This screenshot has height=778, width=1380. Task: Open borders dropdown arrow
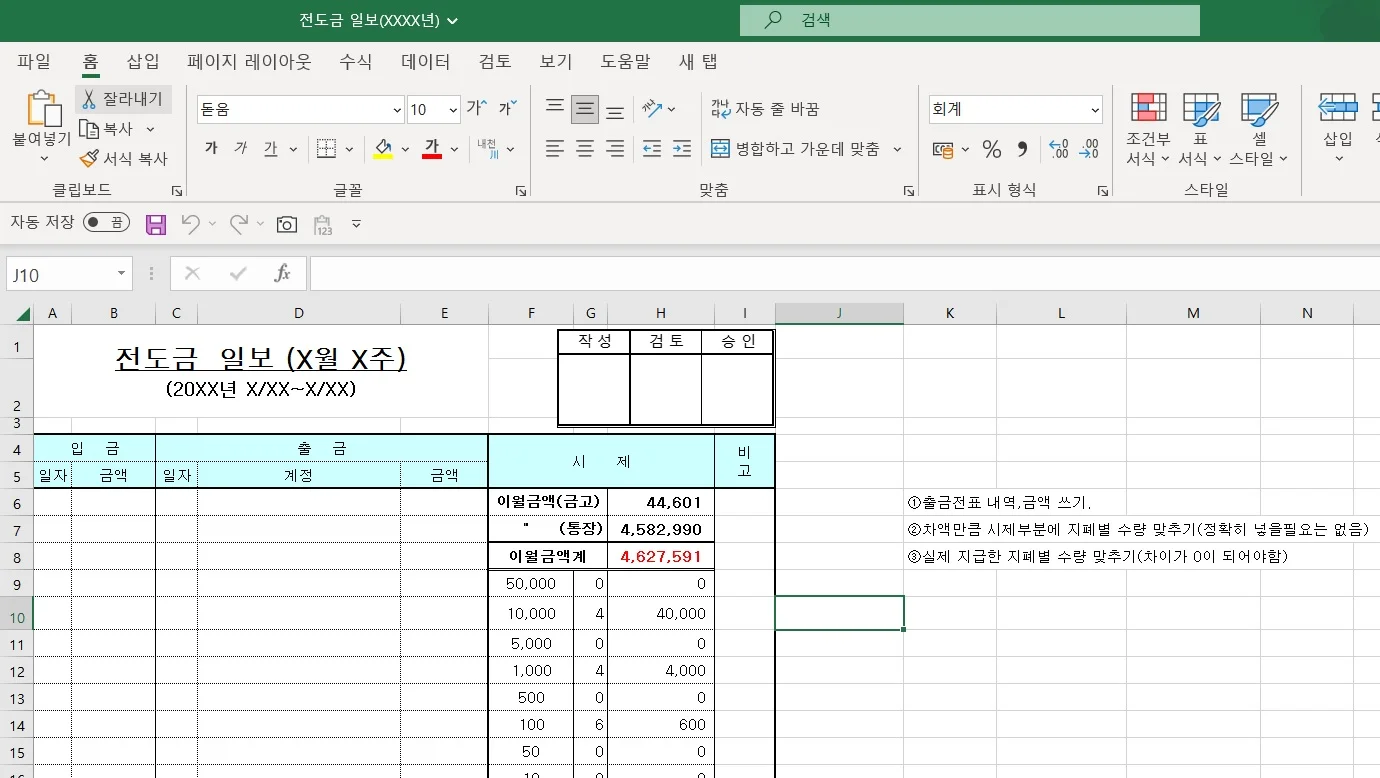point(349,149)
